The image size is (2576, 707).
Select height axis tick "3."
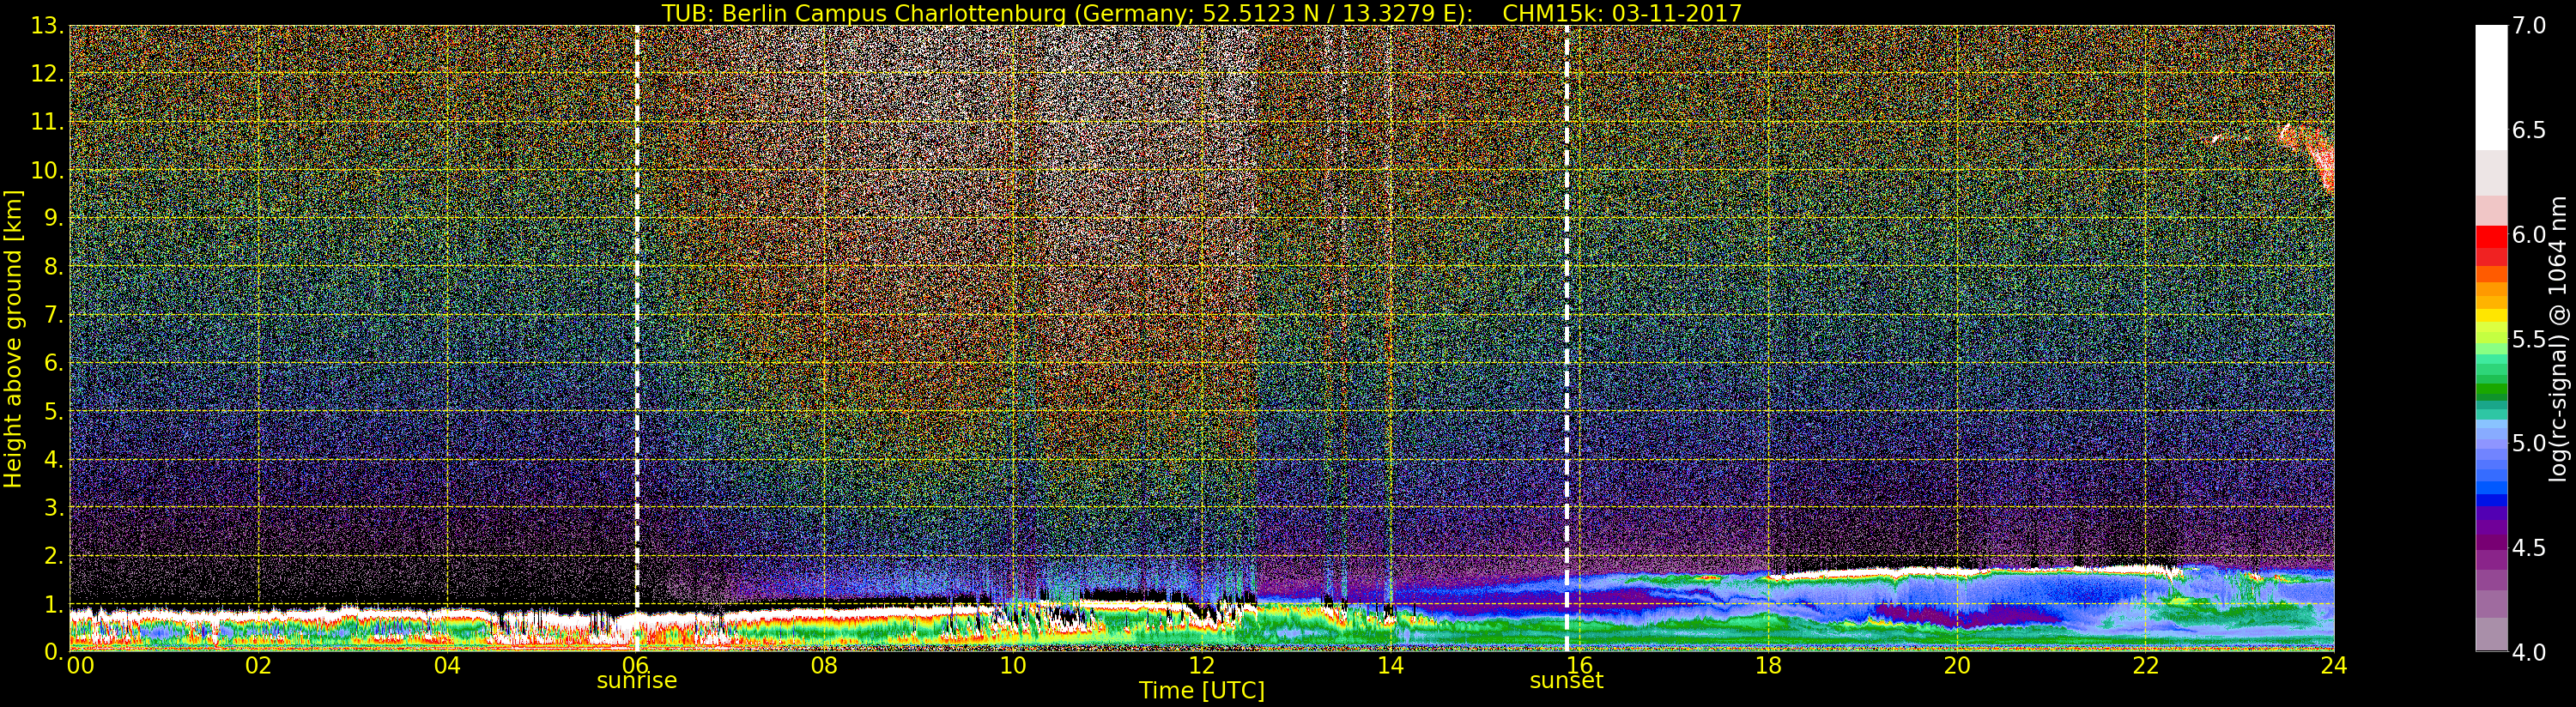[x=53, y=507]
